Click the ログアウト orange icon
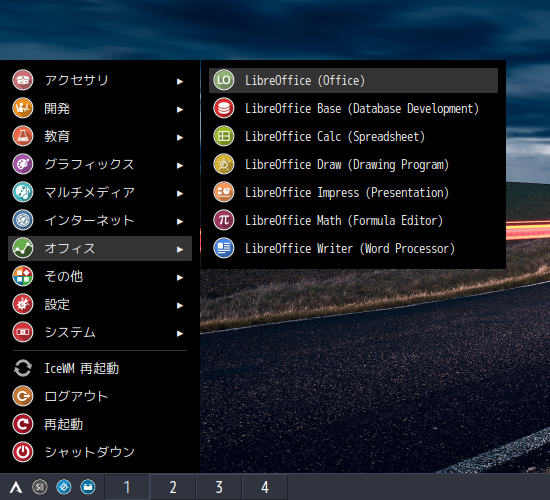550x500 pixels. 23,396
